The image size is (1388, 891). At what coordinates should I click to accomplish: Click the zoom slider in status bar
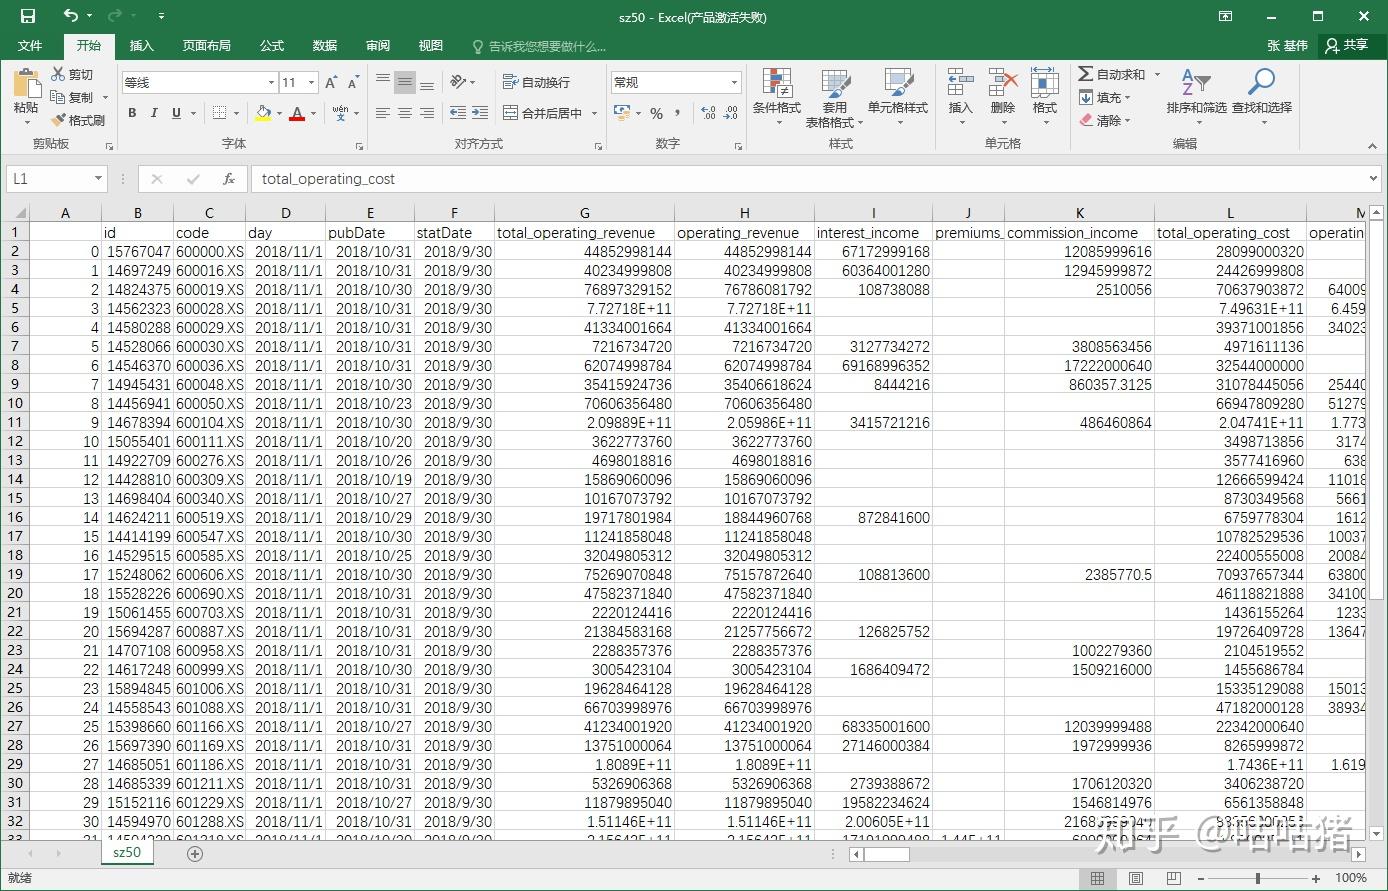click(1257, 878)
